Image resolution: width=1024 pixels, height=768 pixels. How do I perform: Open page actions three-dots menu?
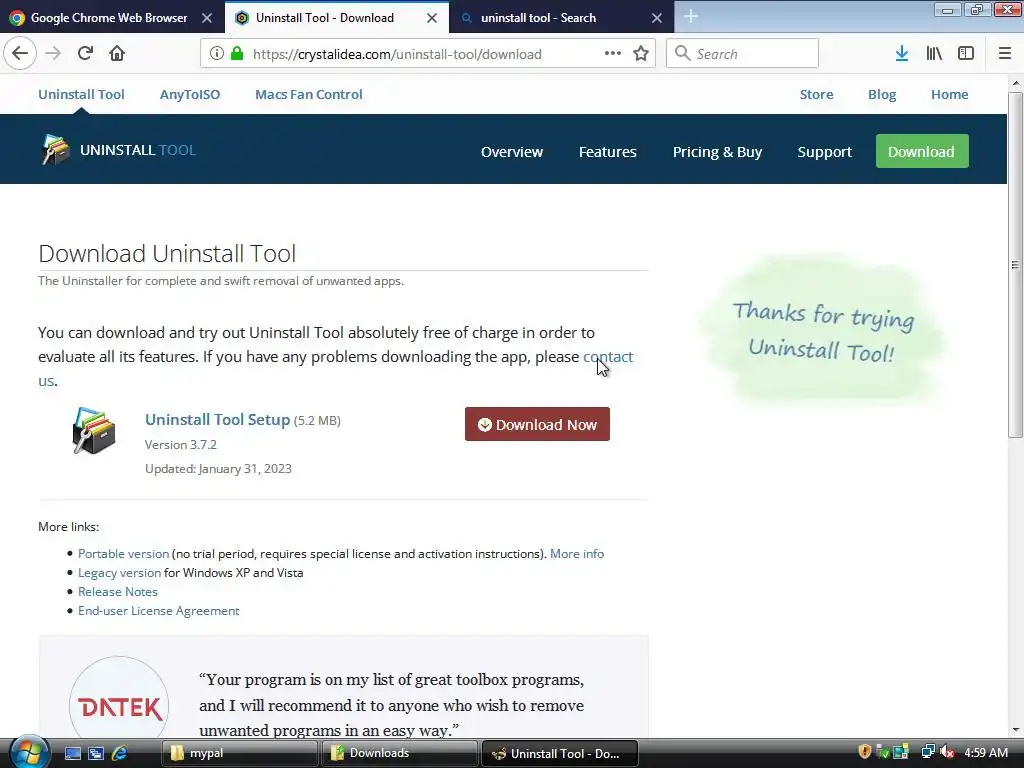tap(613, 53)
